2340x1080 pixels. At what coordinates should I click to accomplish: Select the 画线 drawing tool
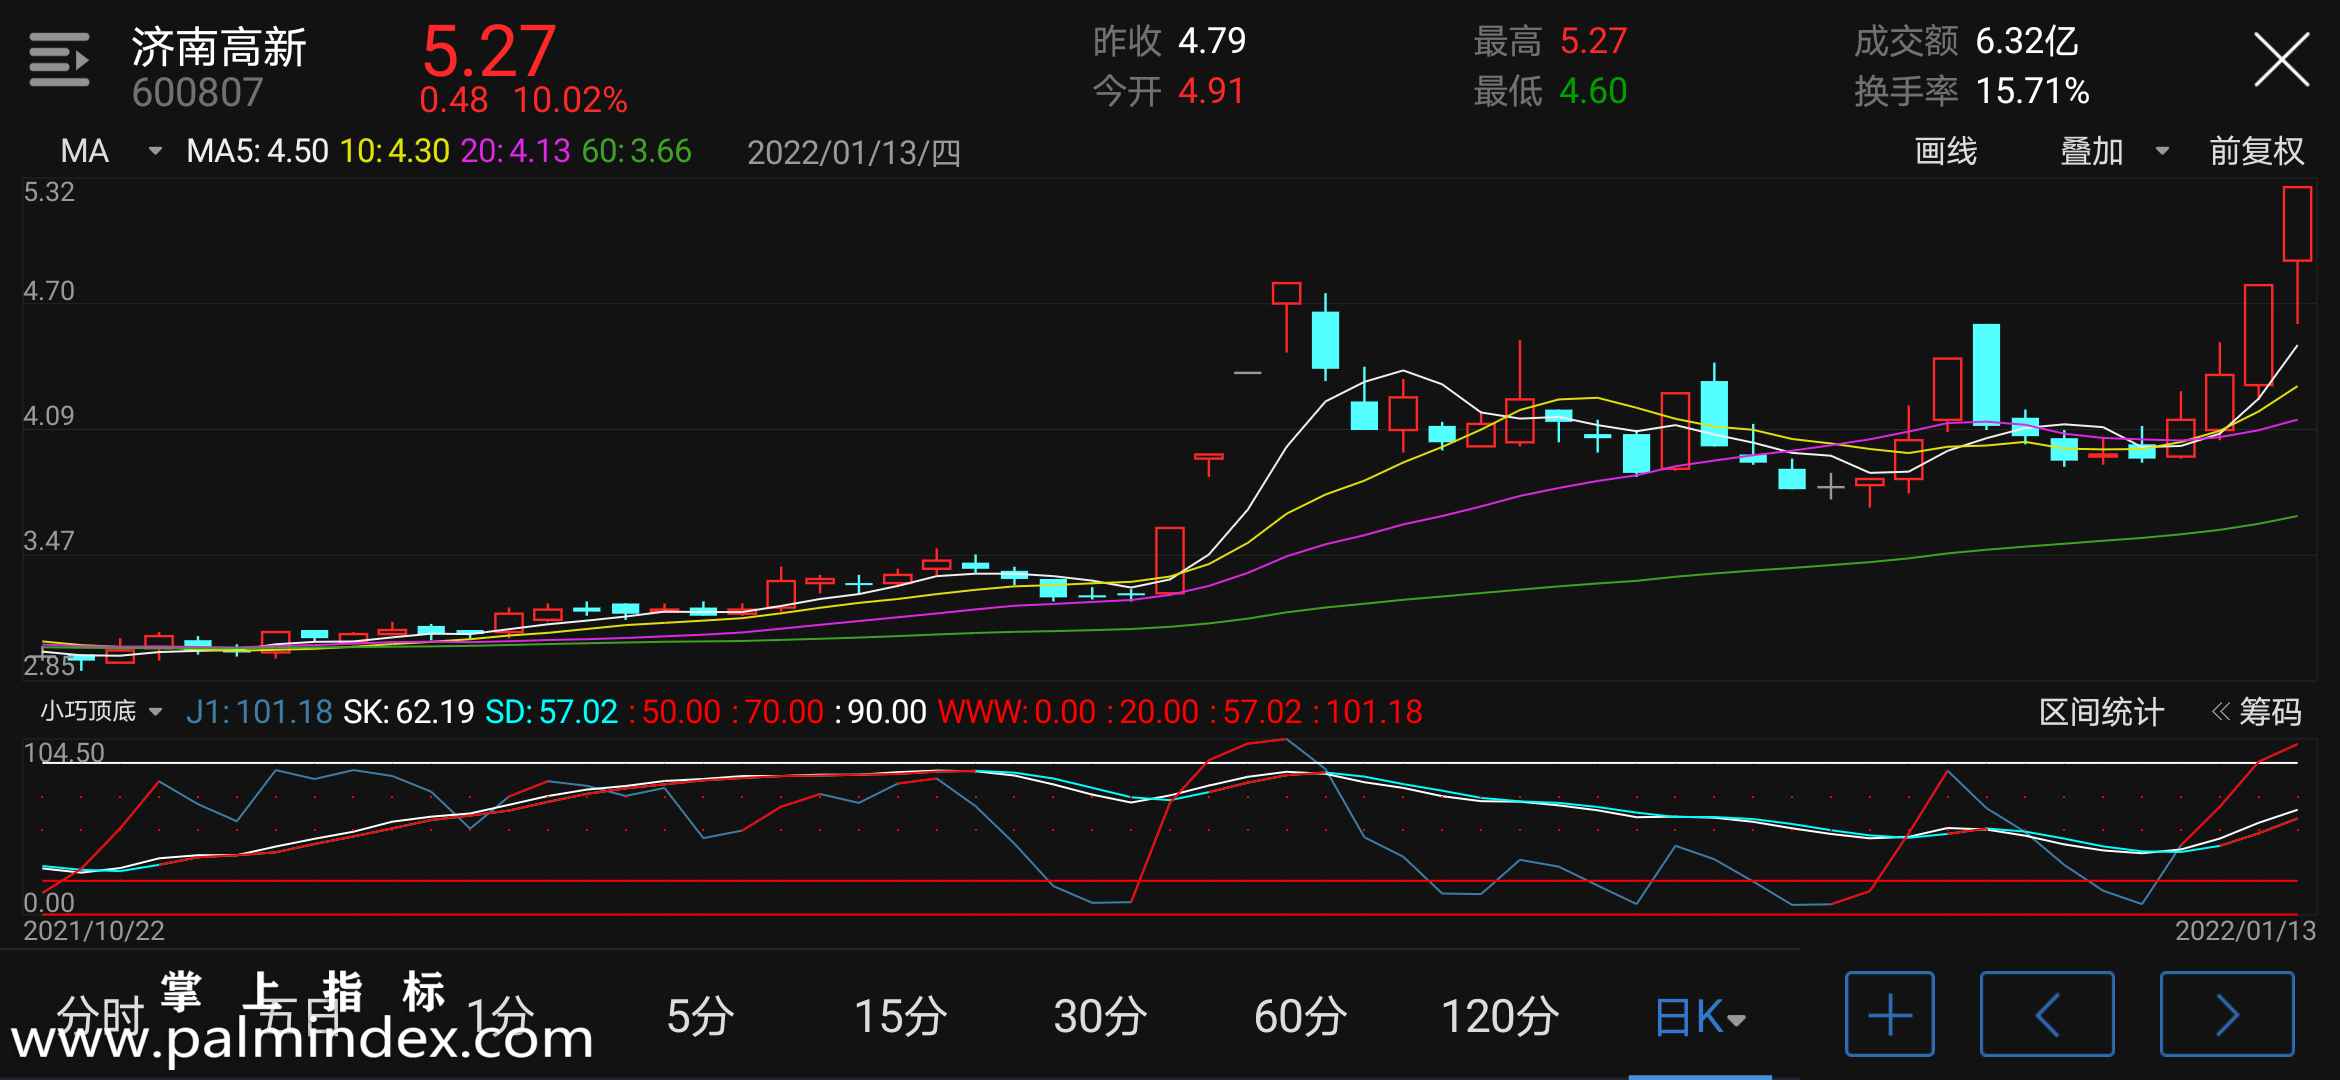(x=1945, y=151)
